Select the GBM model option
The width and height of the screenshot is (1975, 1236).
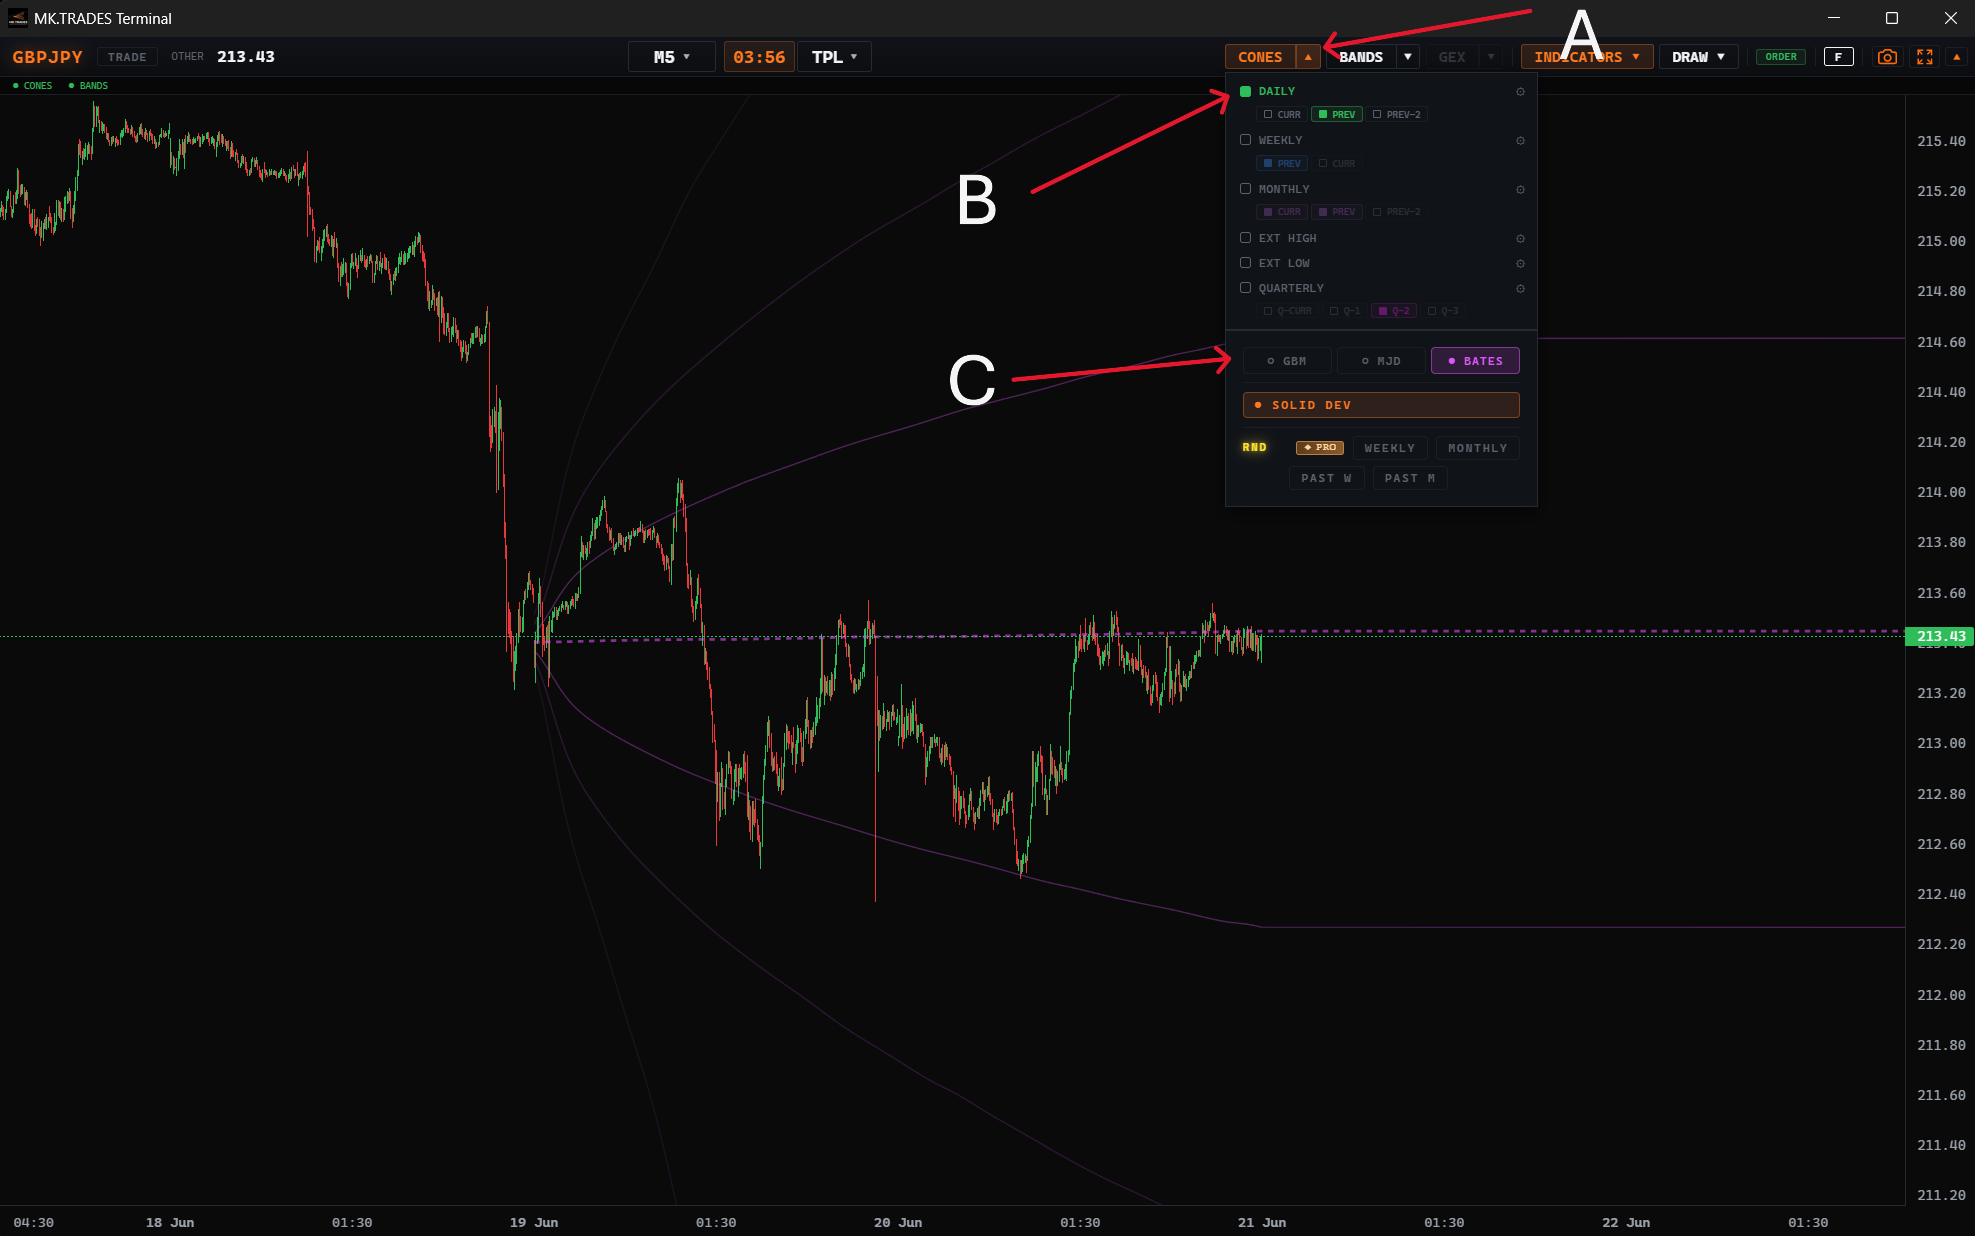(1287, 361)
